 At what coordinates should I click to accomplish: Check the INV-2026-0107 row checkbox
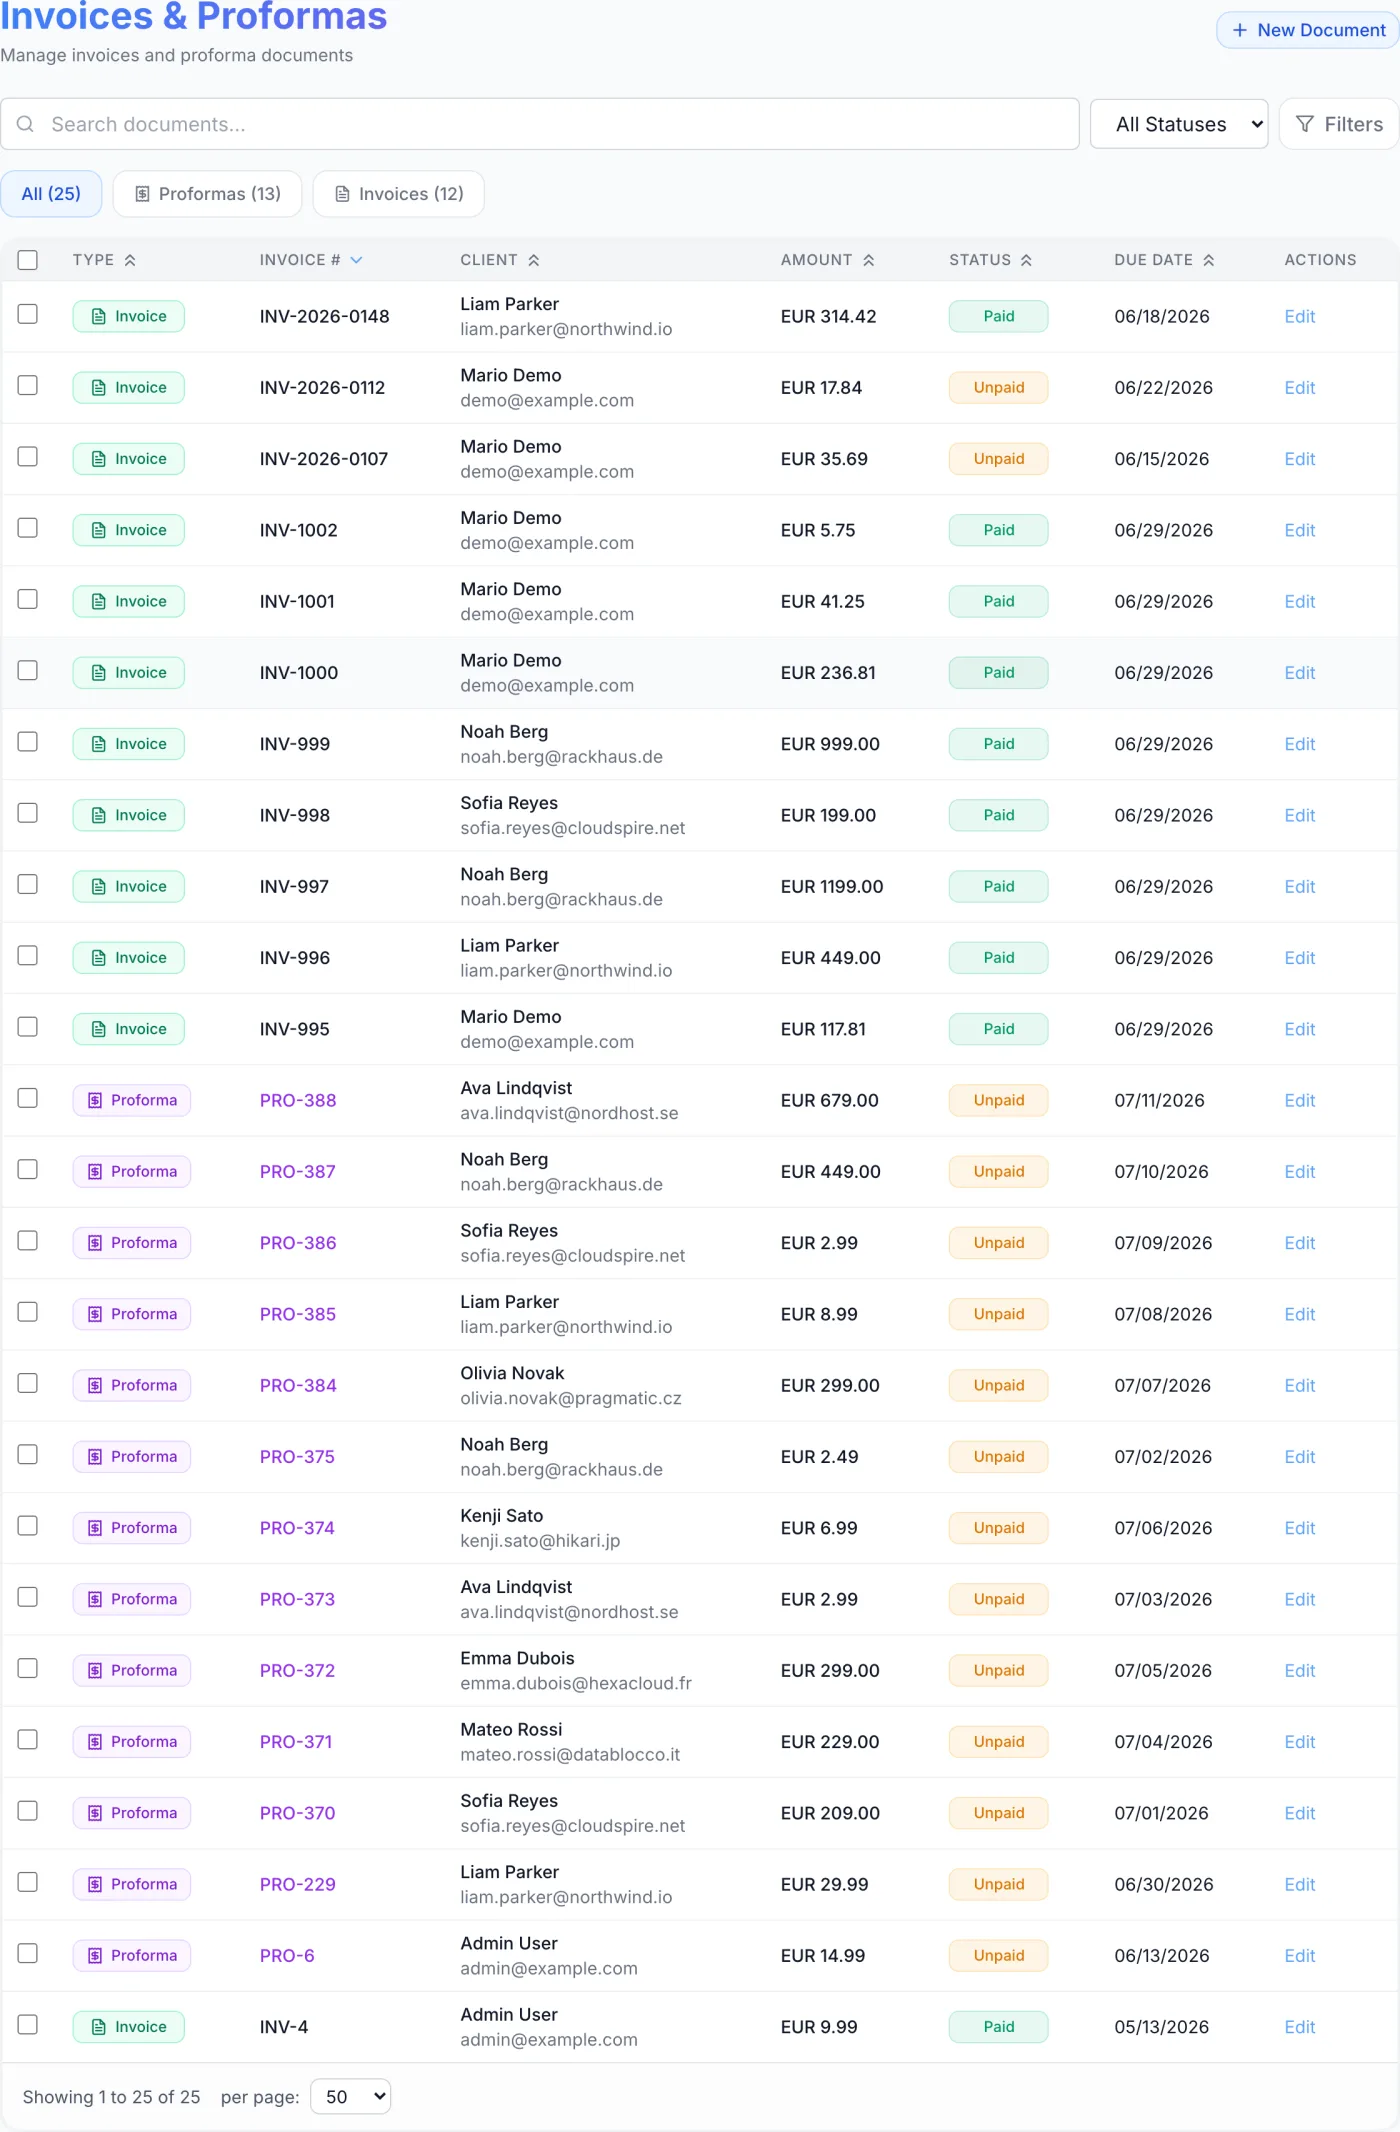[28, 456]
